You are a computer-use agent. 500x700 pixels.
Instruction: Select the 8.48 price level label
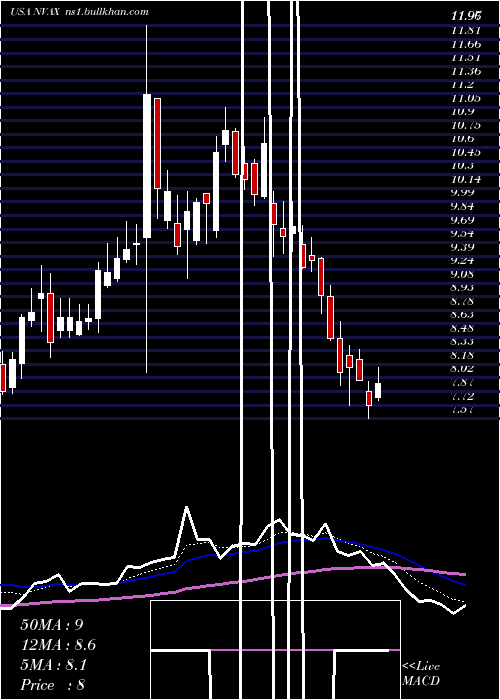point(464,328)
